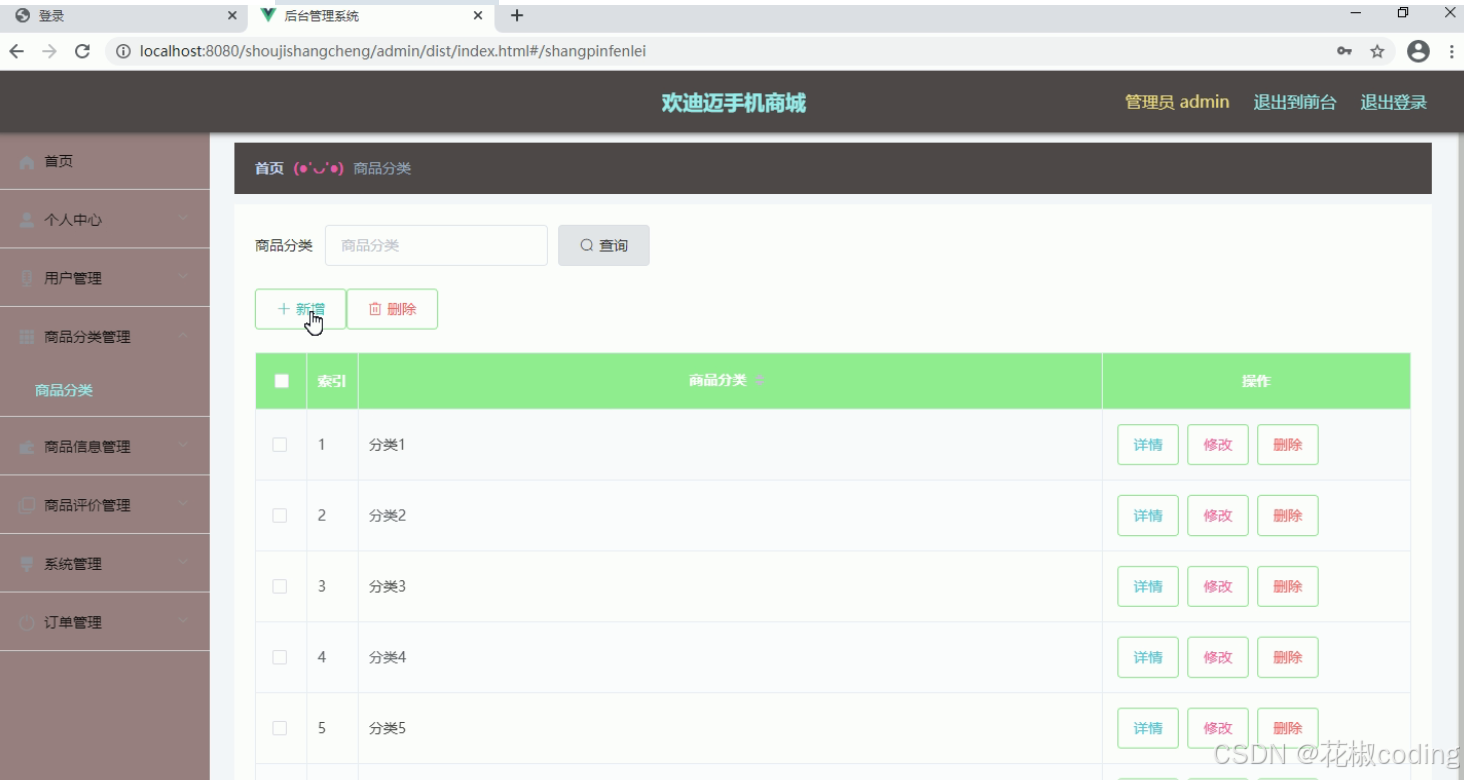Click 退出登录 to log out
Viewport: 1464px width, 780px height.
1393,102
